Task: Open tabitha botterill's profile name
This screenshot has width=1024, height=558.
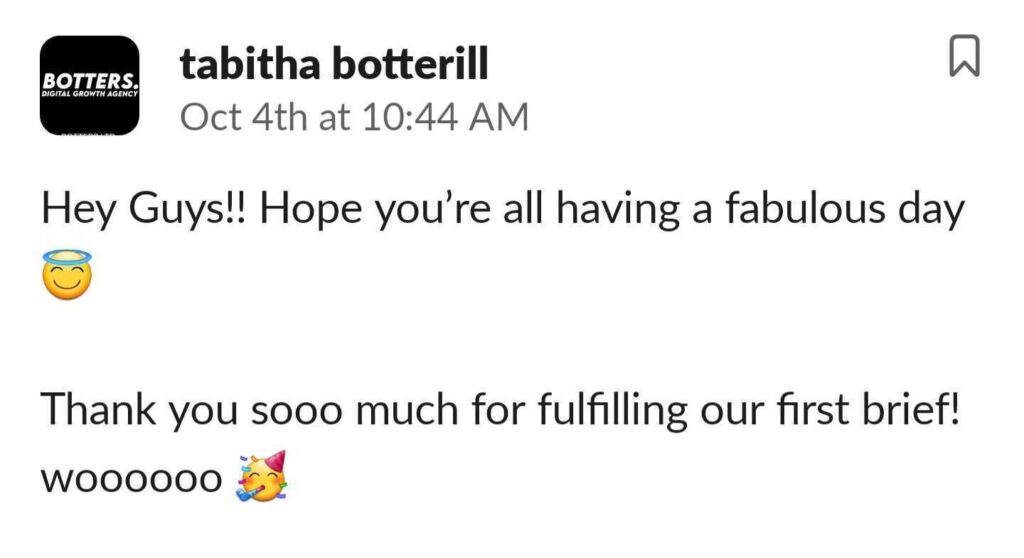Action: pos(334,65)
